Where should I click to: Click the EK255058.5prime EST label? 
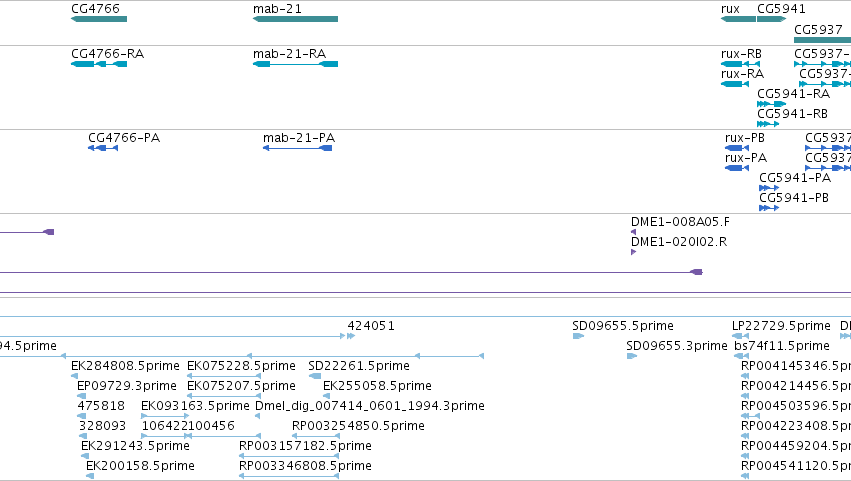point(377,386)
